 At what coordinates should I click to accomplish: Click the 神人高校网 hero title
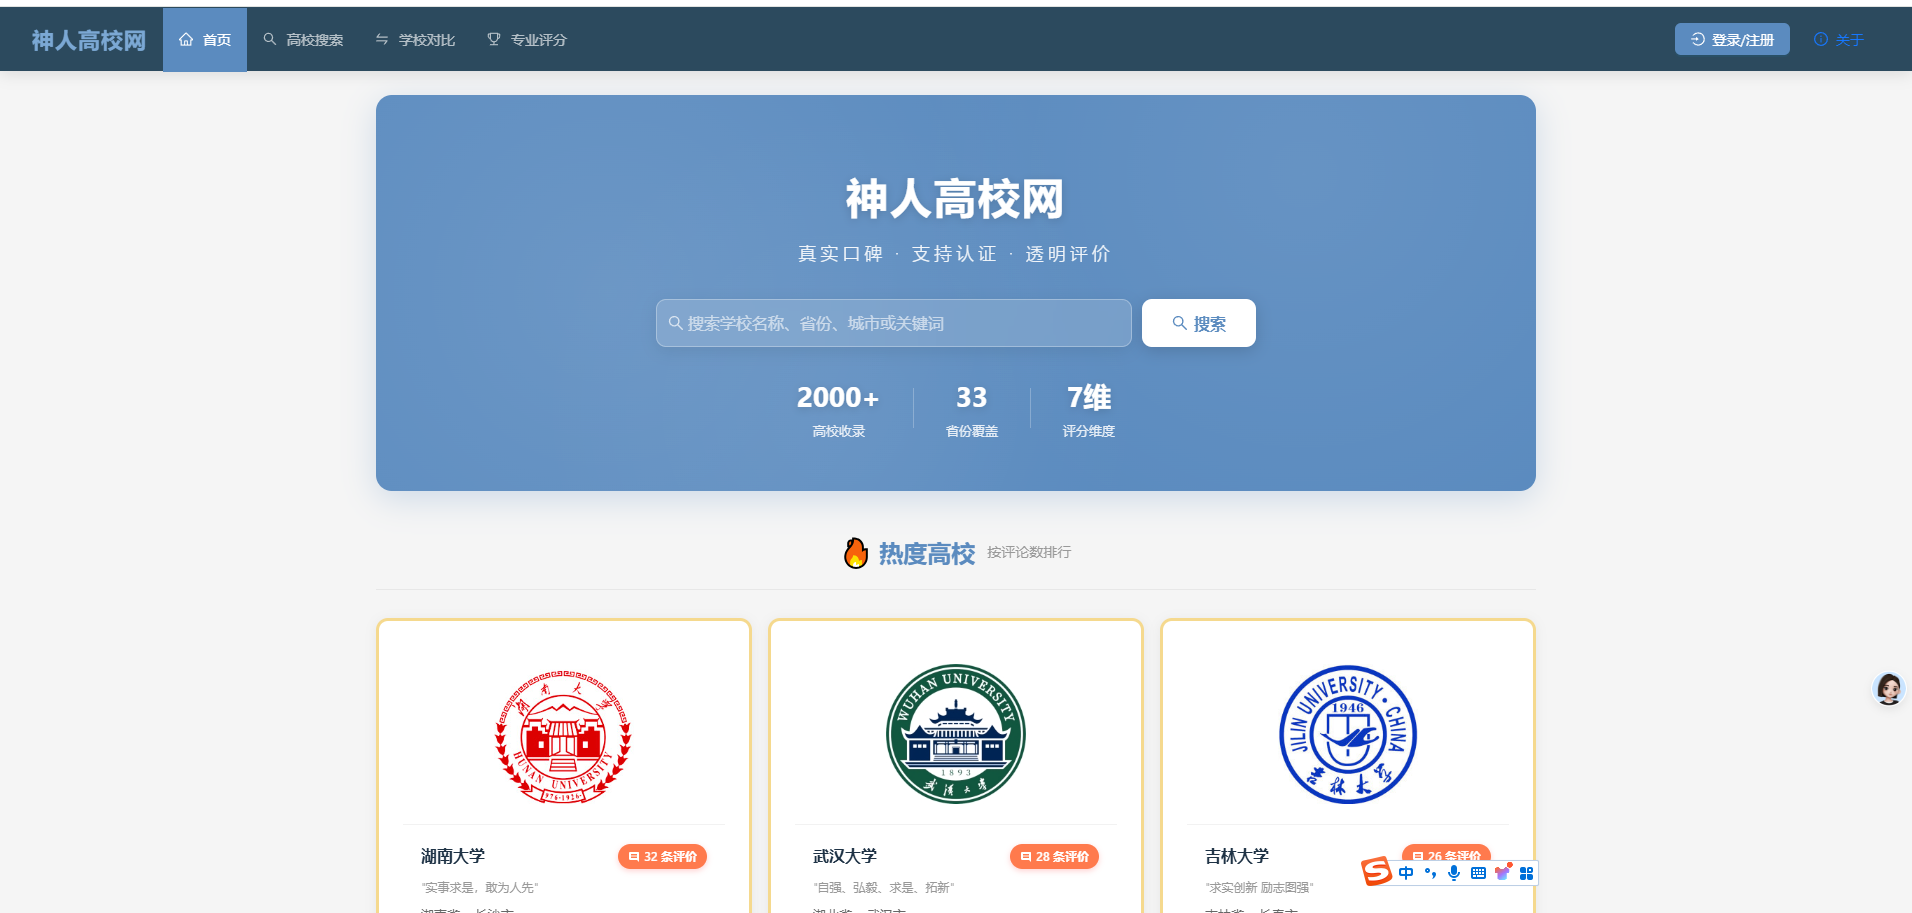tap(955, 199)
